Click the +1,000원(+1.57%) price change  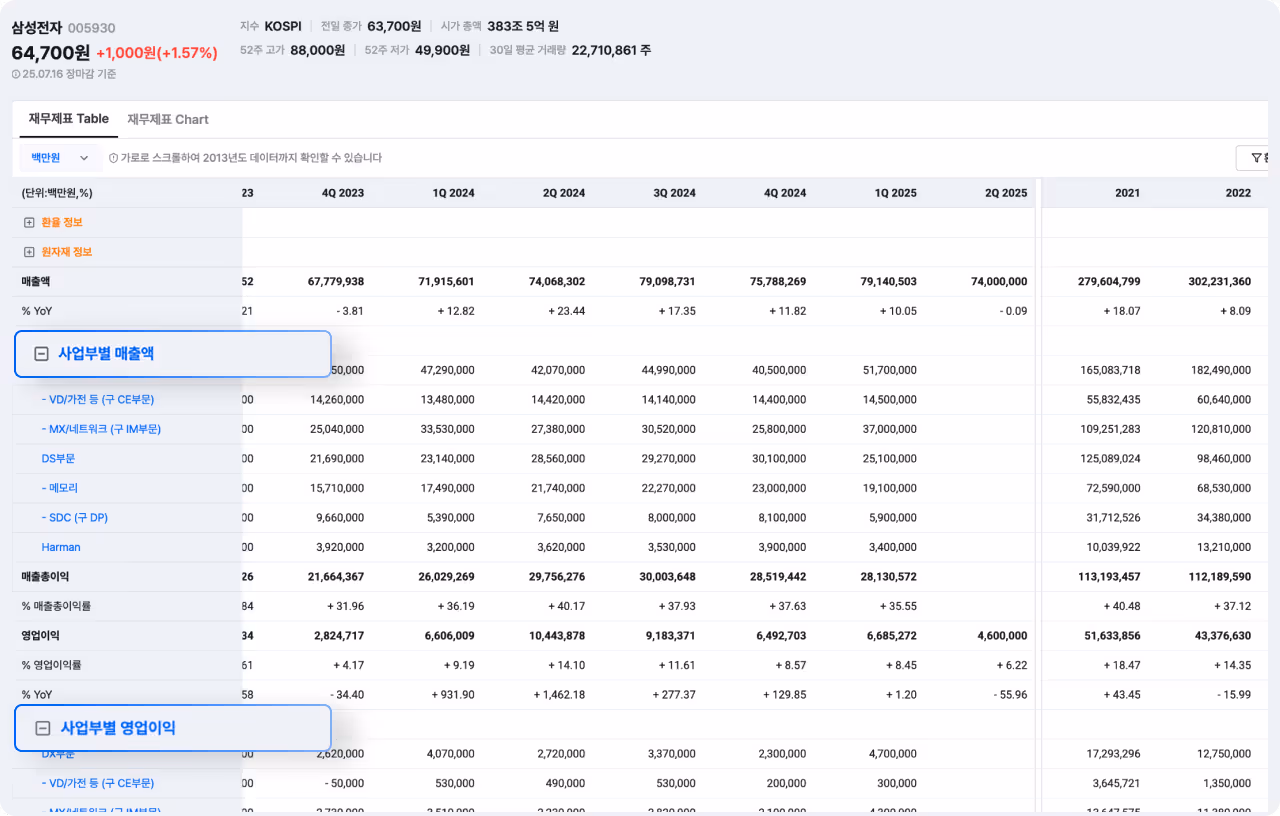coord(157,53)
